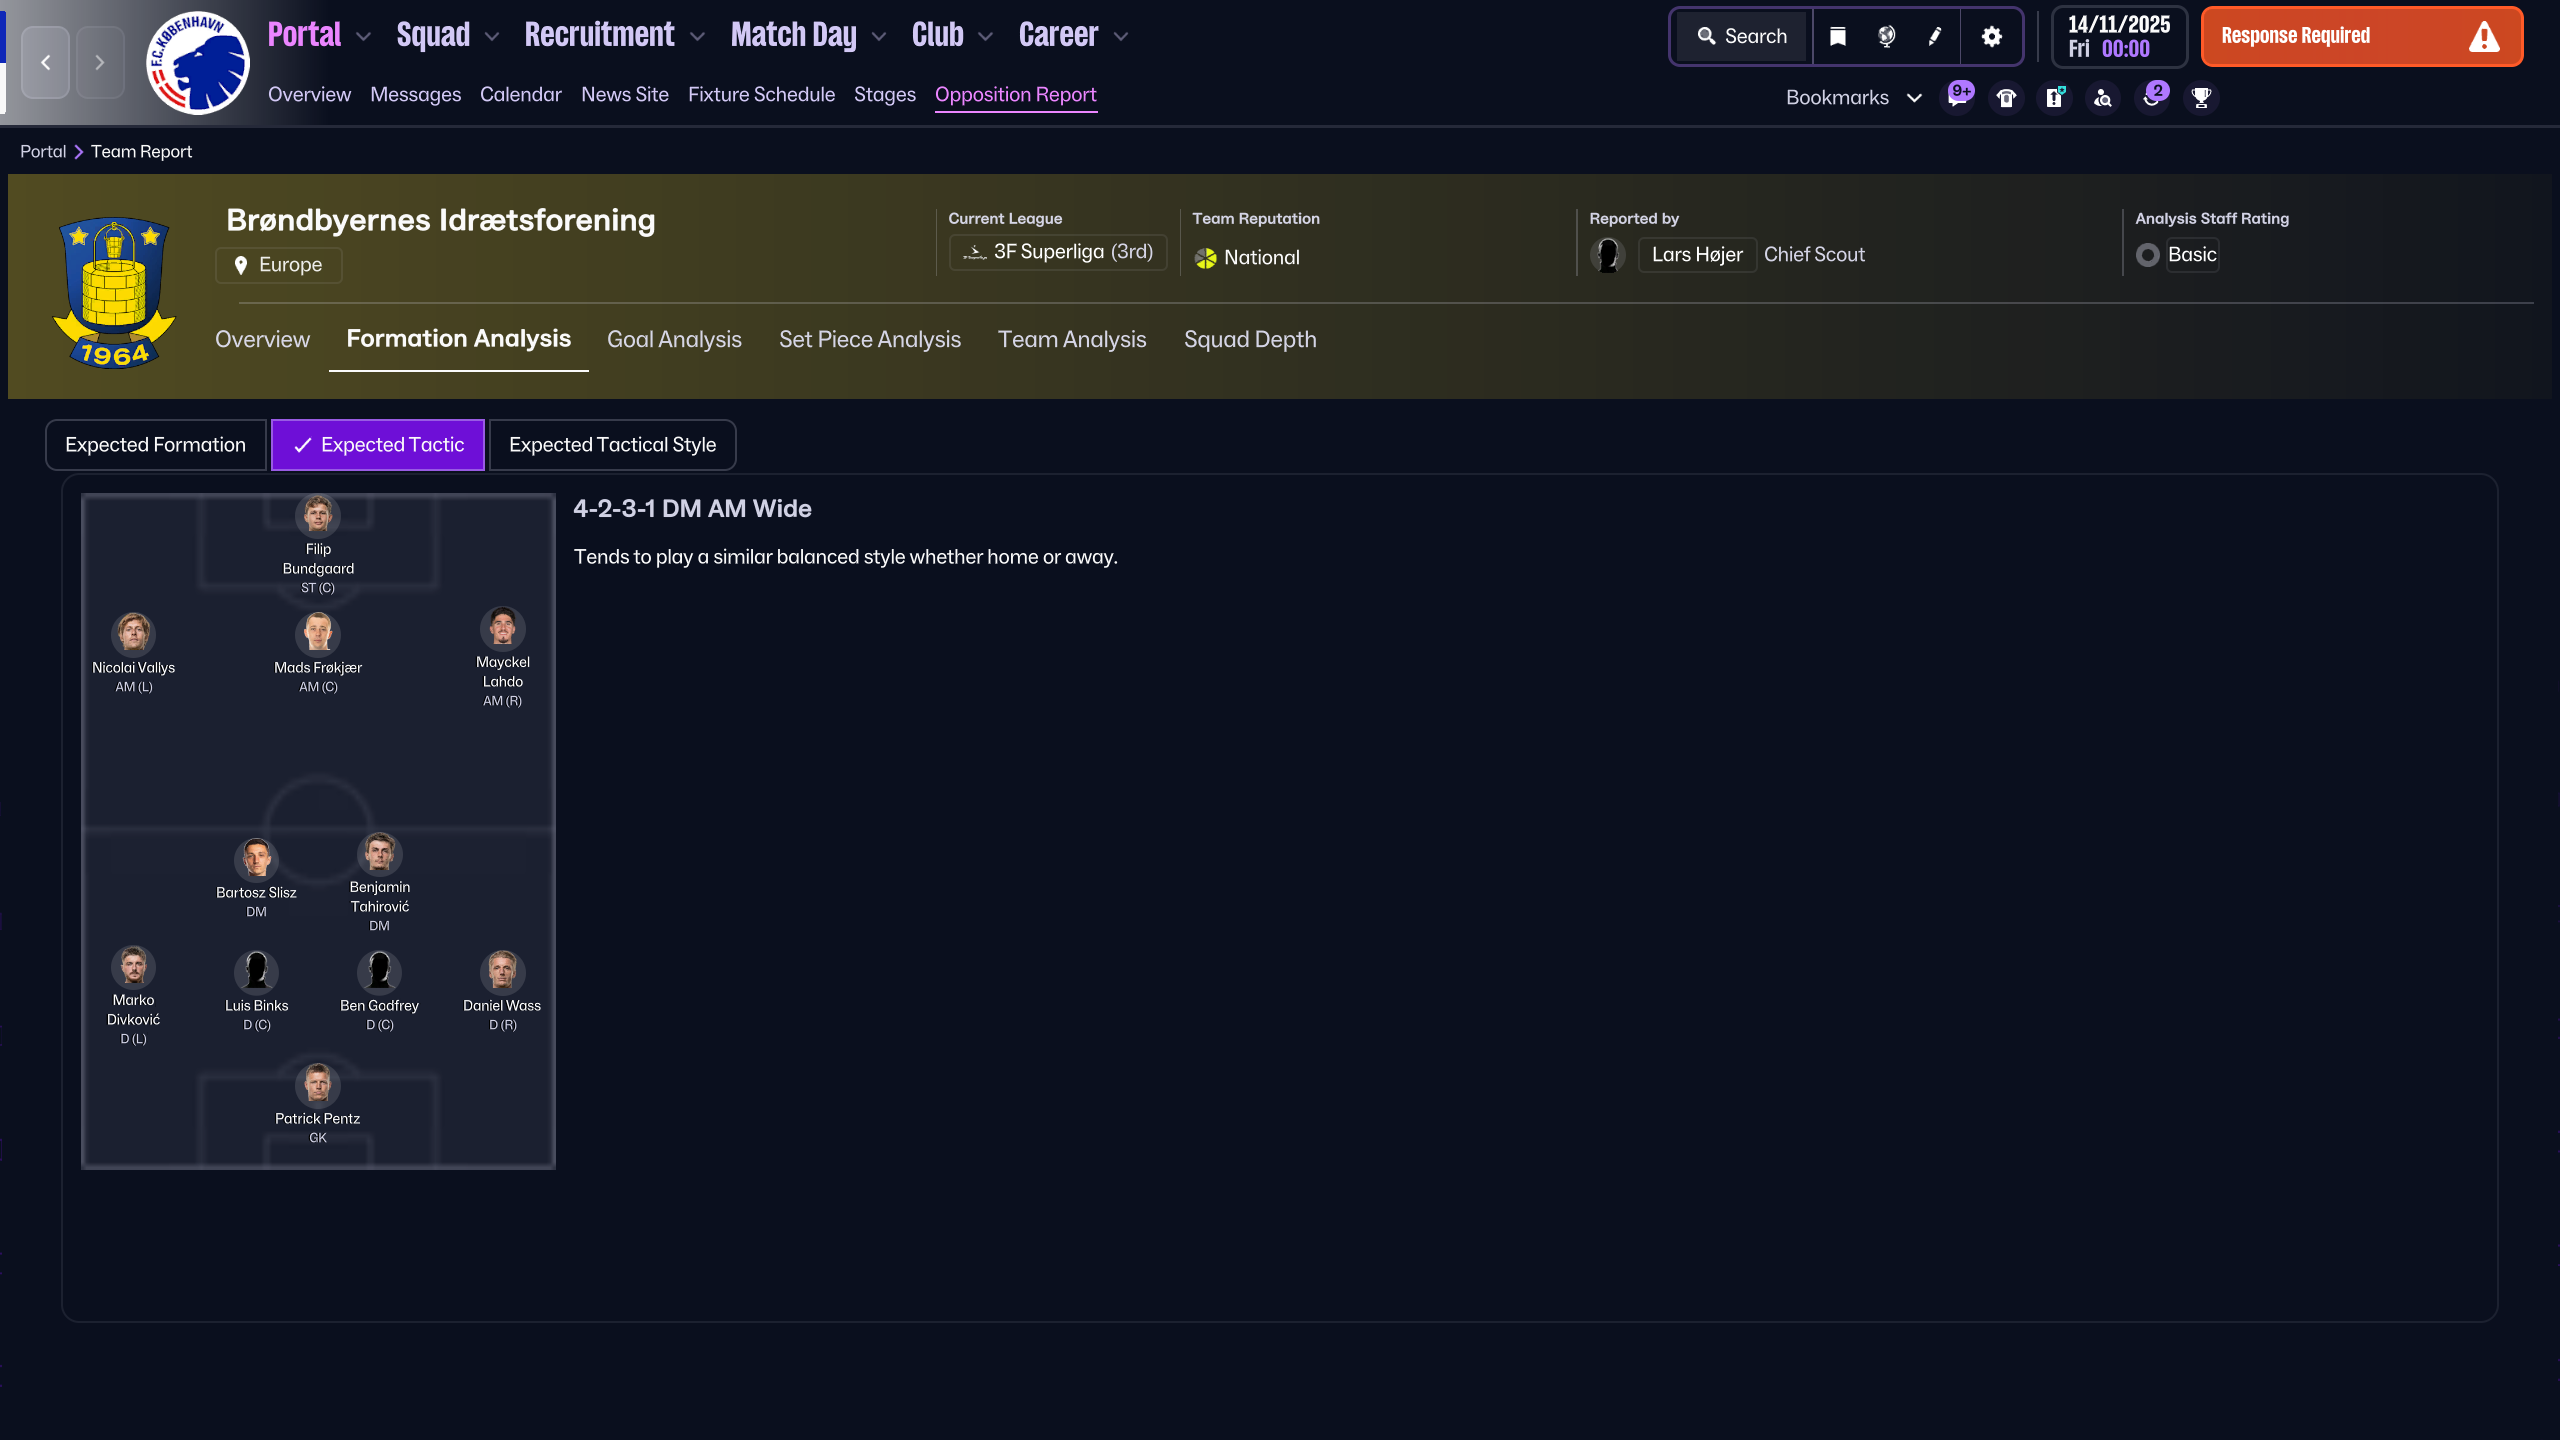
Task: Open messages shortcut with 9+ badge
Action: click(1958, 97)
